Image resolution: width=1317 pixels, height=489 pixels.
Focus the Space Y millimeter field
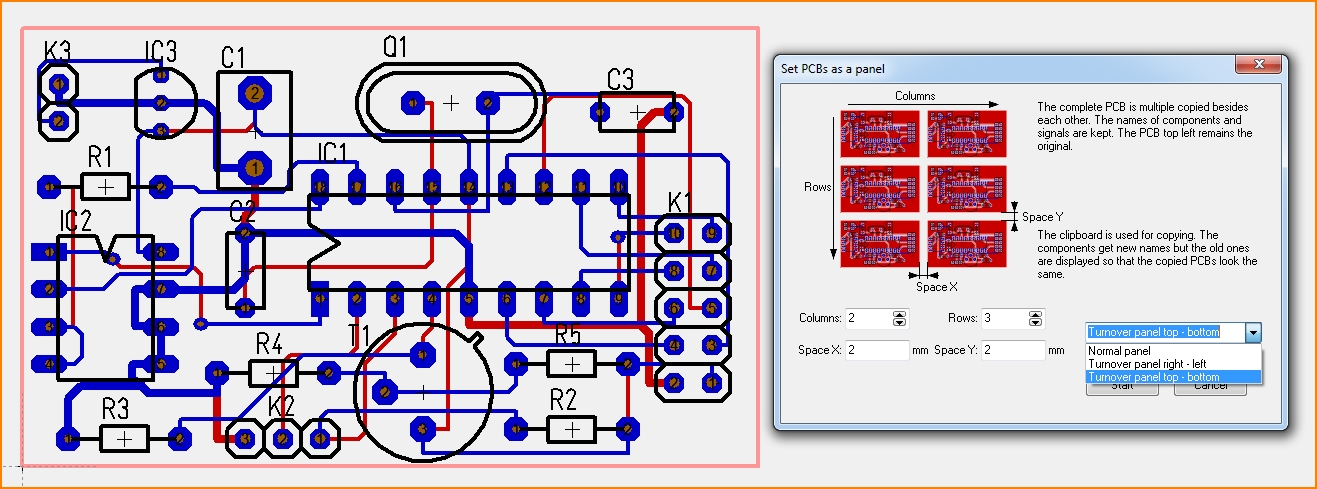pyautogui.click(x=1012, y=350)
